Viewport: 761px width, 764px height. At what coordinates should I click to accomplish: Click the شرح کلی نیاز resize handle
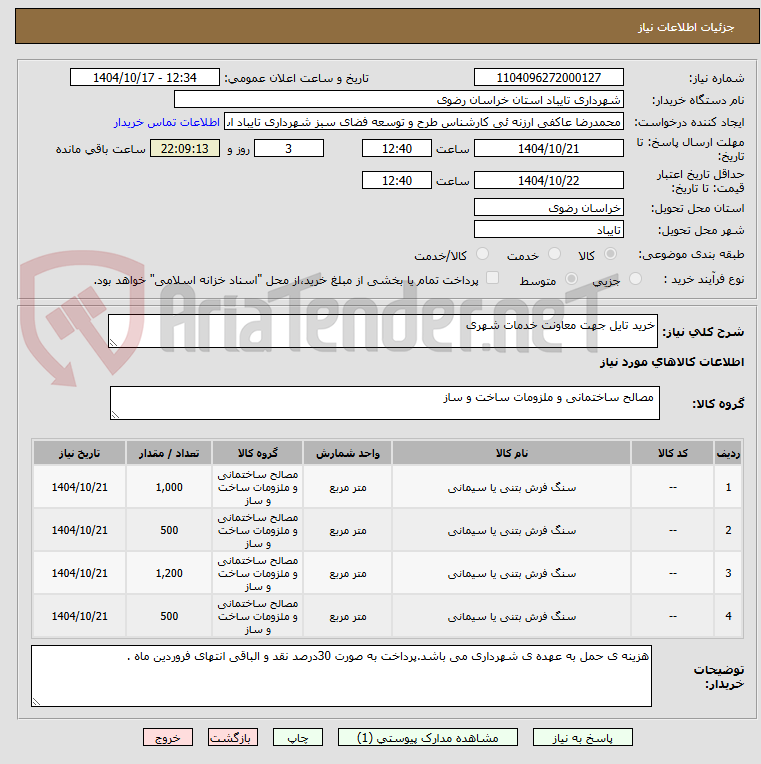pyautogui.click(x=113, y=343)
